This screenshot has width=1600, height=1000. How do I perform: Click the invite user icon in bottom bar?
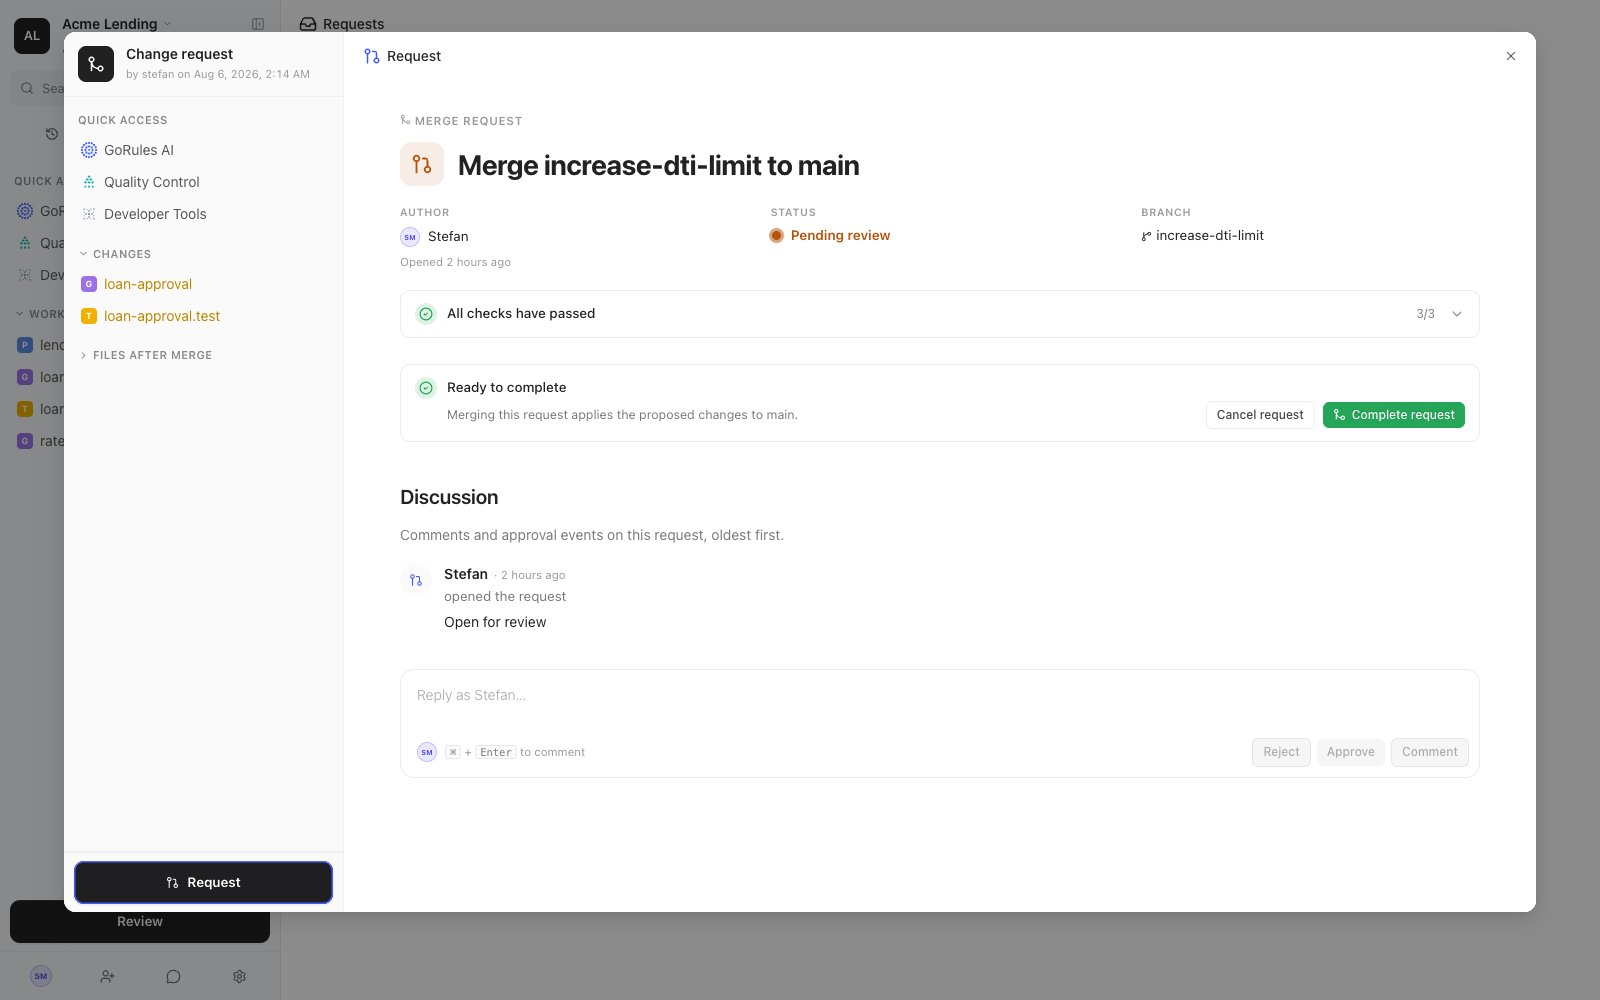(x=107, y=976)
